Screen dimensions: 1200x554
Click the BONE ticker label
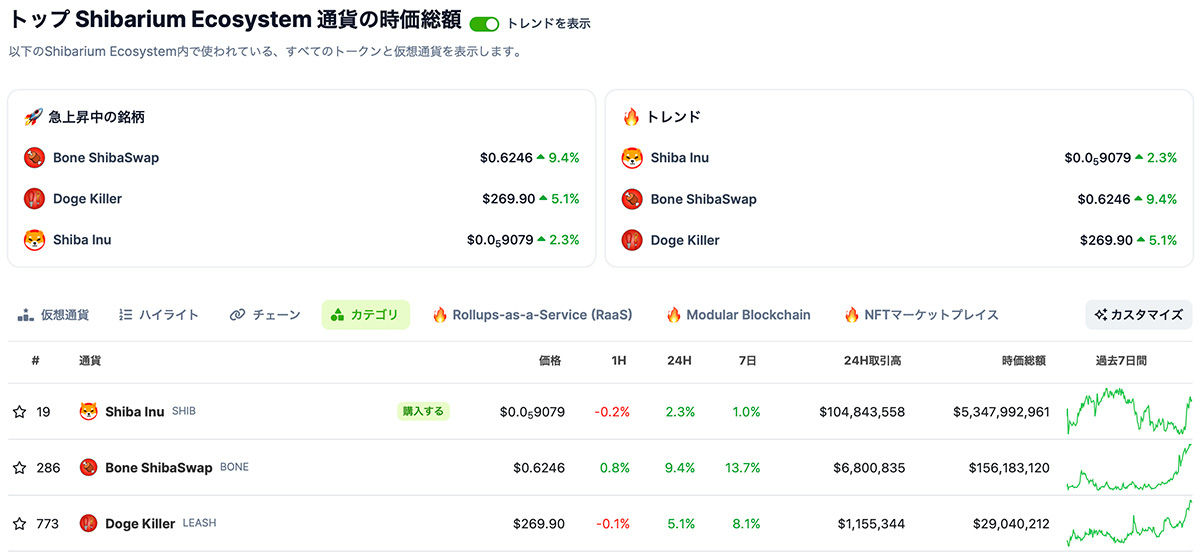pos(234,467)
